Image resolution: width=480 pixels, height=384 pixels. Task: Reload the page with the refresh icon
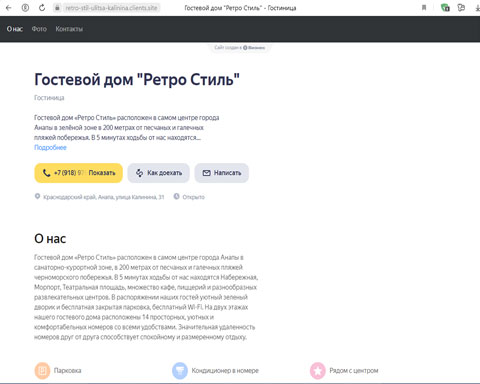coord(42,8)
